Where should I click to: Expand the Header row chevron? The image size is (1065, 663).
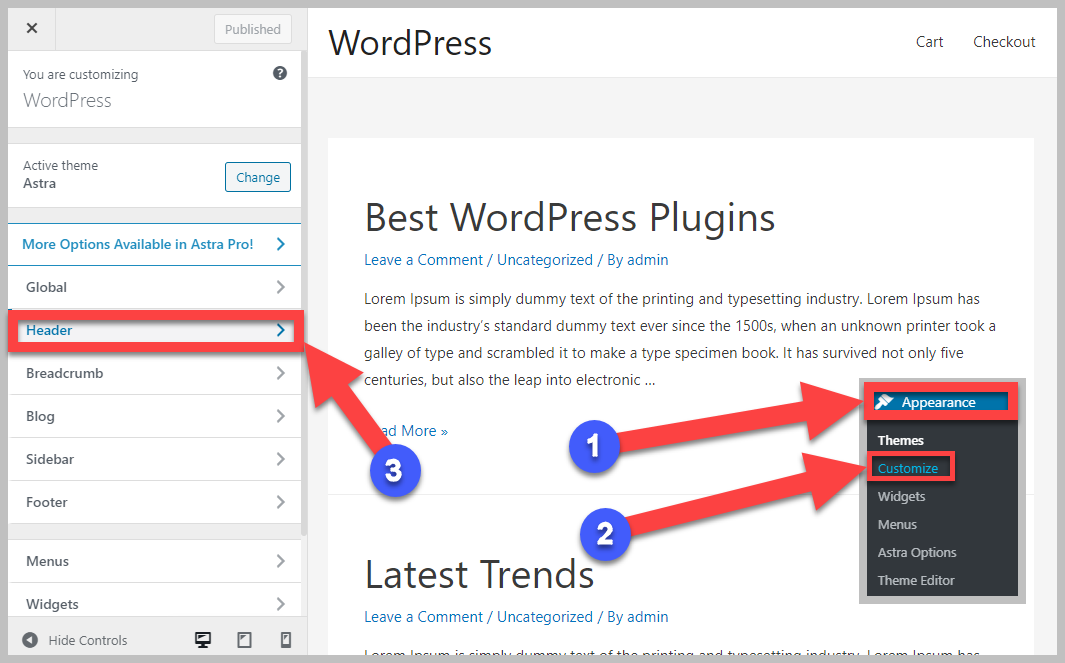click(281, 330)
